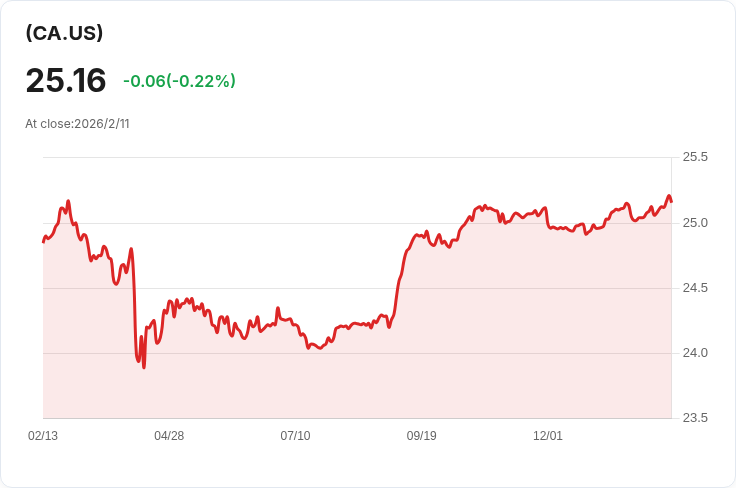Click the lowest dip of the red price line
736x488 pixels.
click(x=144, y=367)
